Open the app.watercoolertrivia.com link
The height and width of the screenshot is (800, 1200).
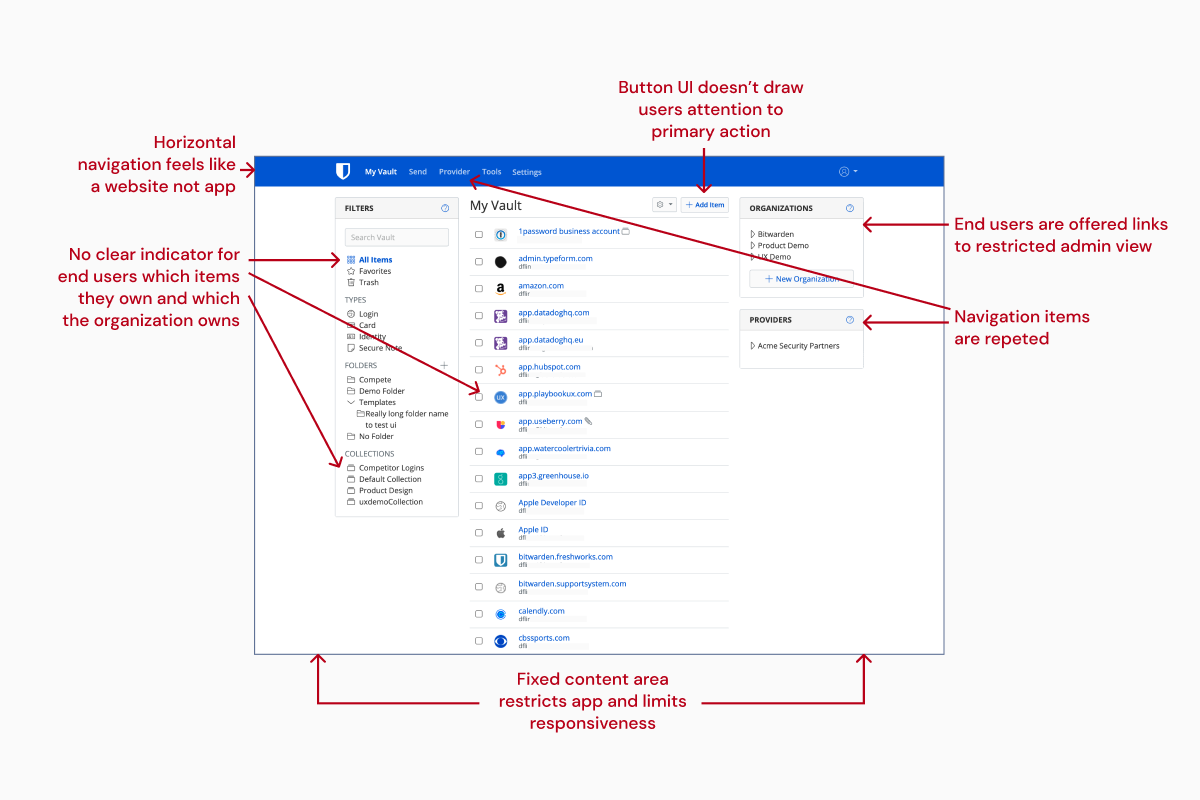564,448
